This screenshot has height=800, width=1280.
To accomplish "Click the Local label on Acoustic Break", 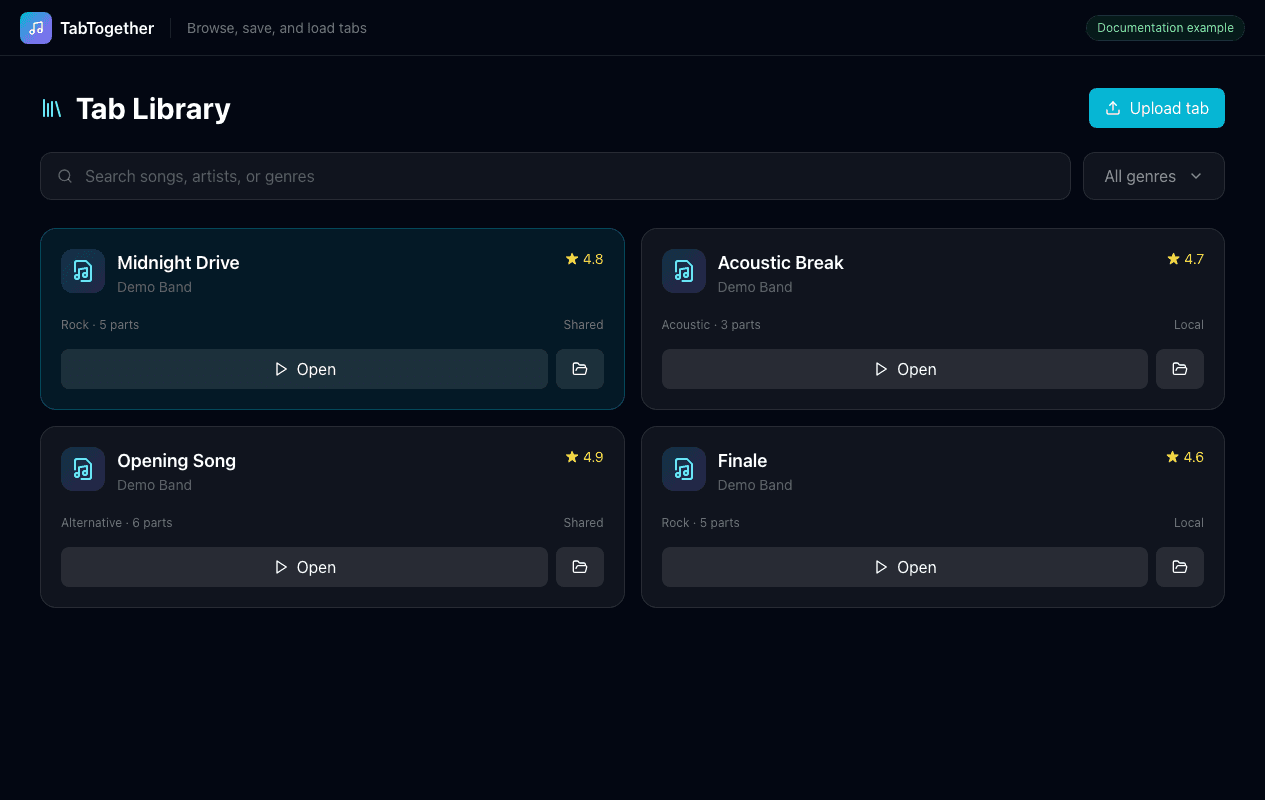I will (1189, 325).
